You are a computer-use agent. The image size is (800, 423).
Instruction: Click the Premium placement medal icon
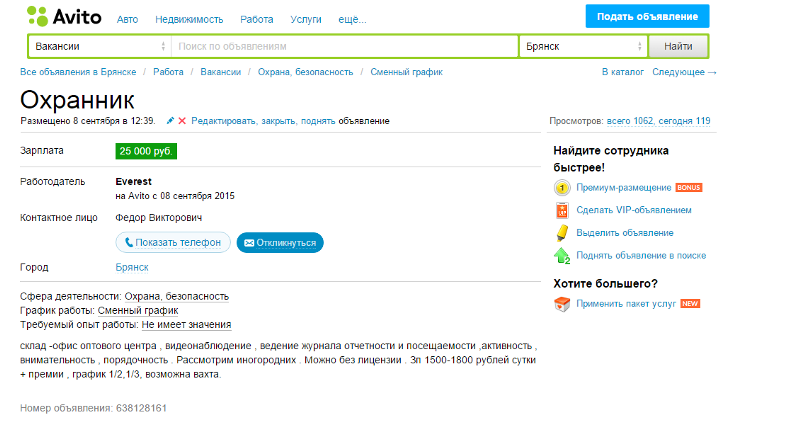(561, 188)
